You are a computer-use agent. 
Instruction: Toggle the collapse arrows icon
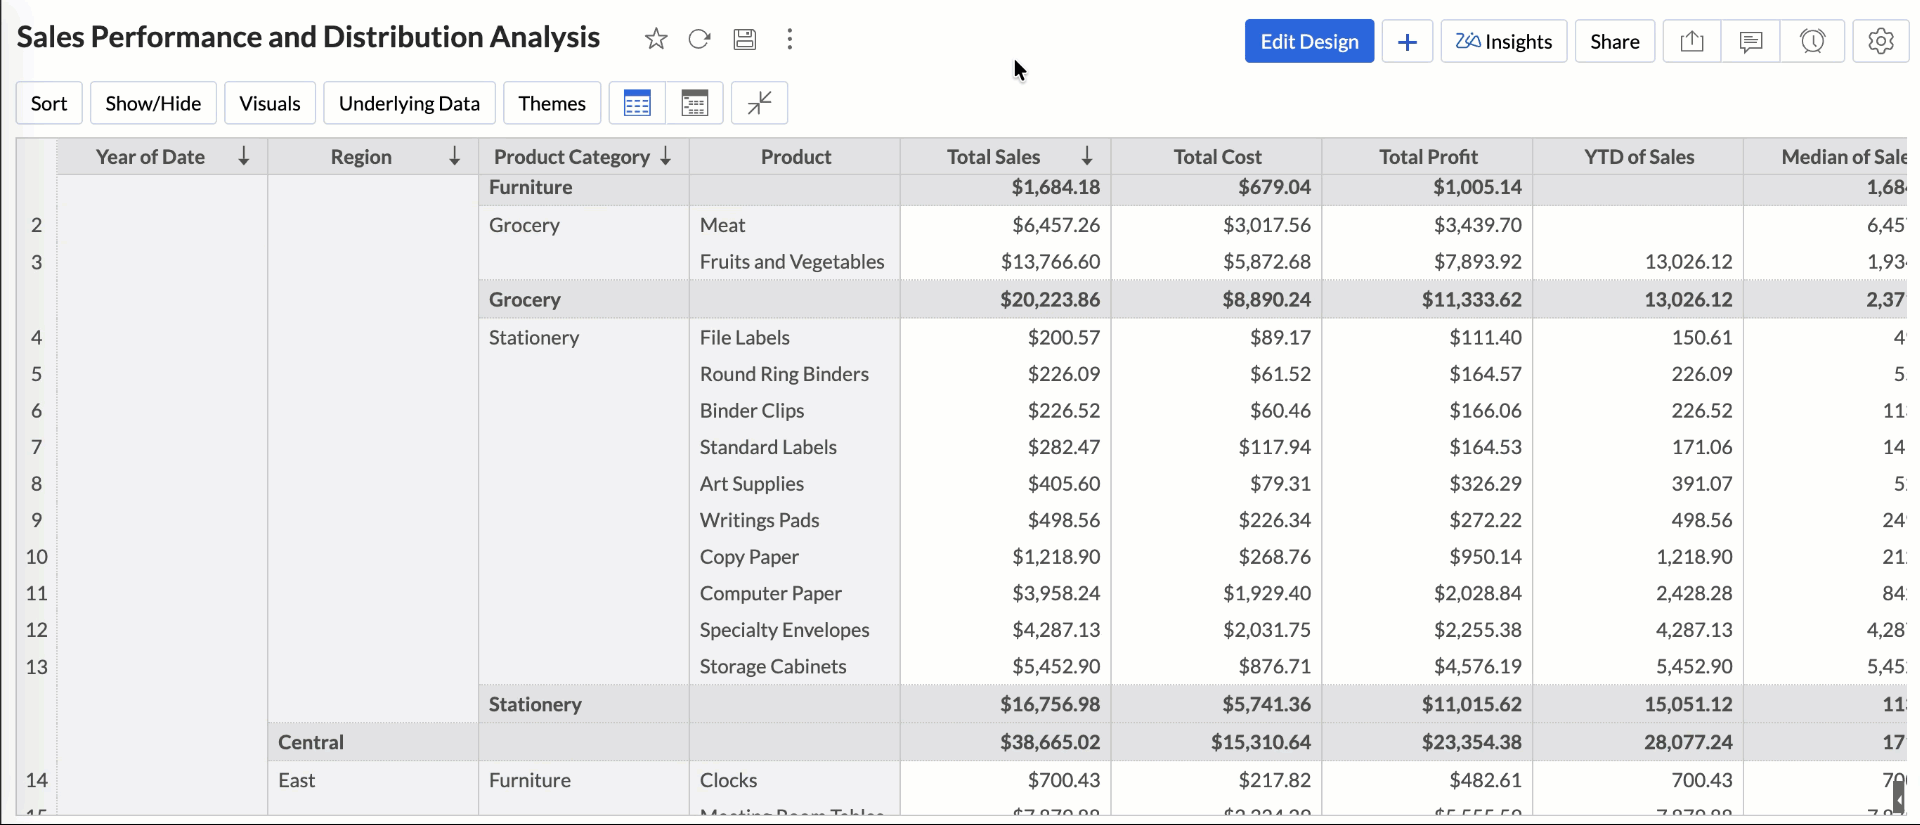coord(759,103)
